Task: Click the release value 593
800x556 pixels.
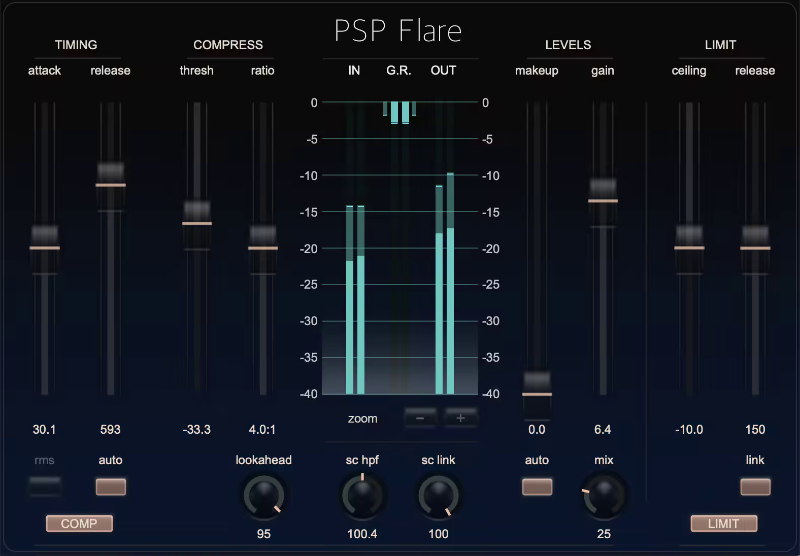Action: click(110, 429)
